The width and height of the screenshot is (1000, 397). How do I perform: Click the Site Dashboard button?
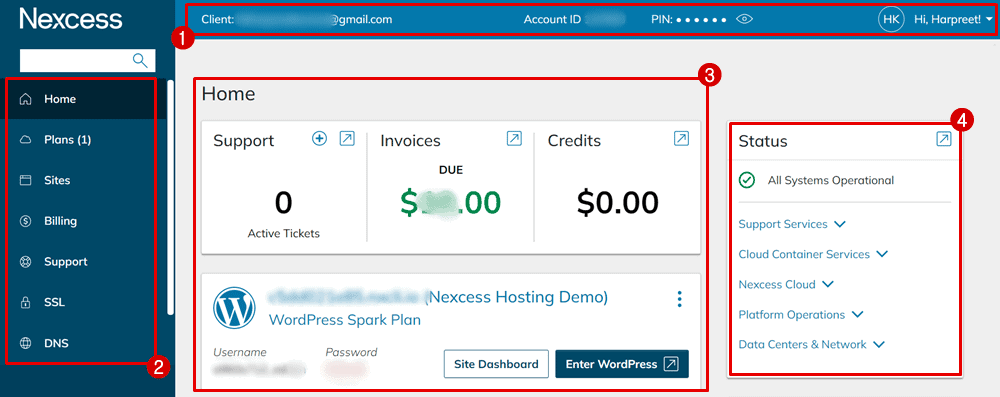point(496,364)
